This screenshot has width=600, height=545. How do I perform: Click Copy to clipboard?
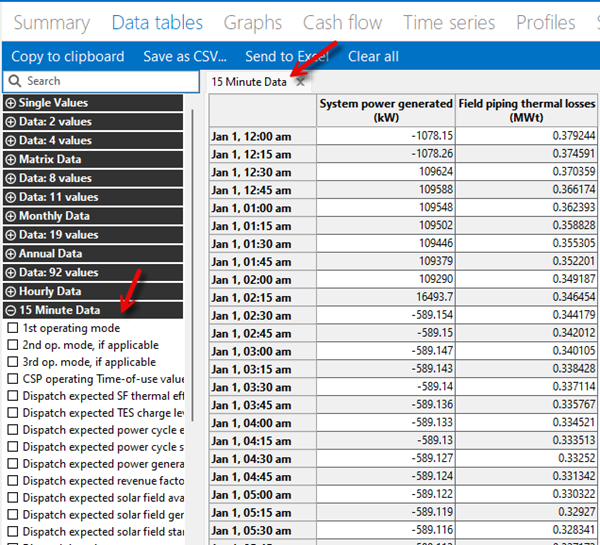click(68, 56)
